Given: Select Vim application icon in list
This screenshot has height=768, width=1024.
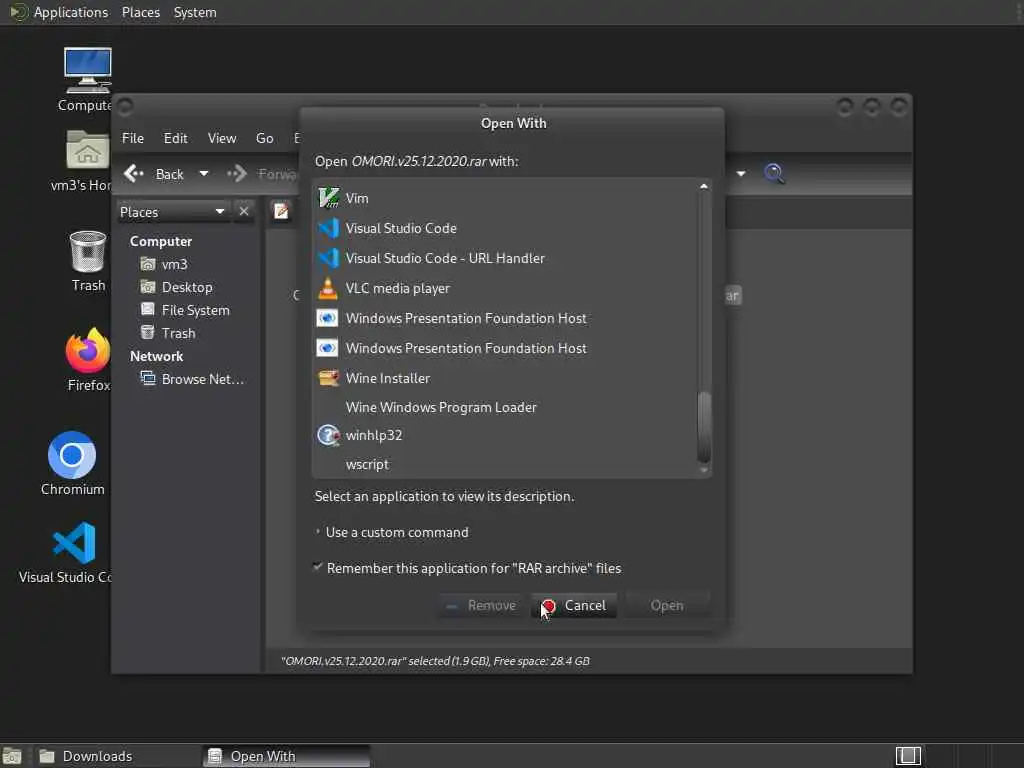Looking at the screenshot, I should click(x=328, y=198).
